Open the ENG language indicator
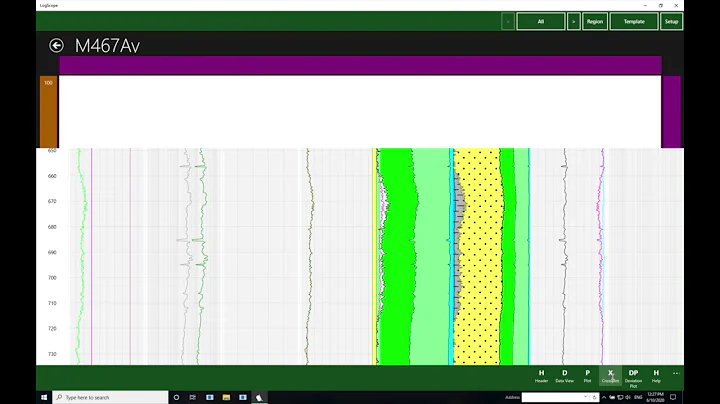 (x=638, y=397)
